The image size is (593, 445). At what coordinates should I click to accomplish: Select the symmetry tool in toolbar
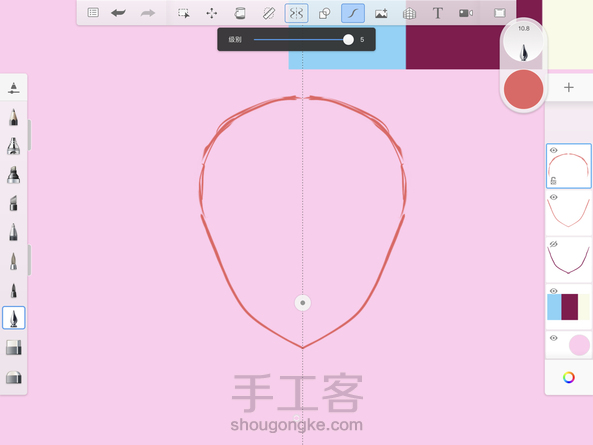click(x=296, y=13)
